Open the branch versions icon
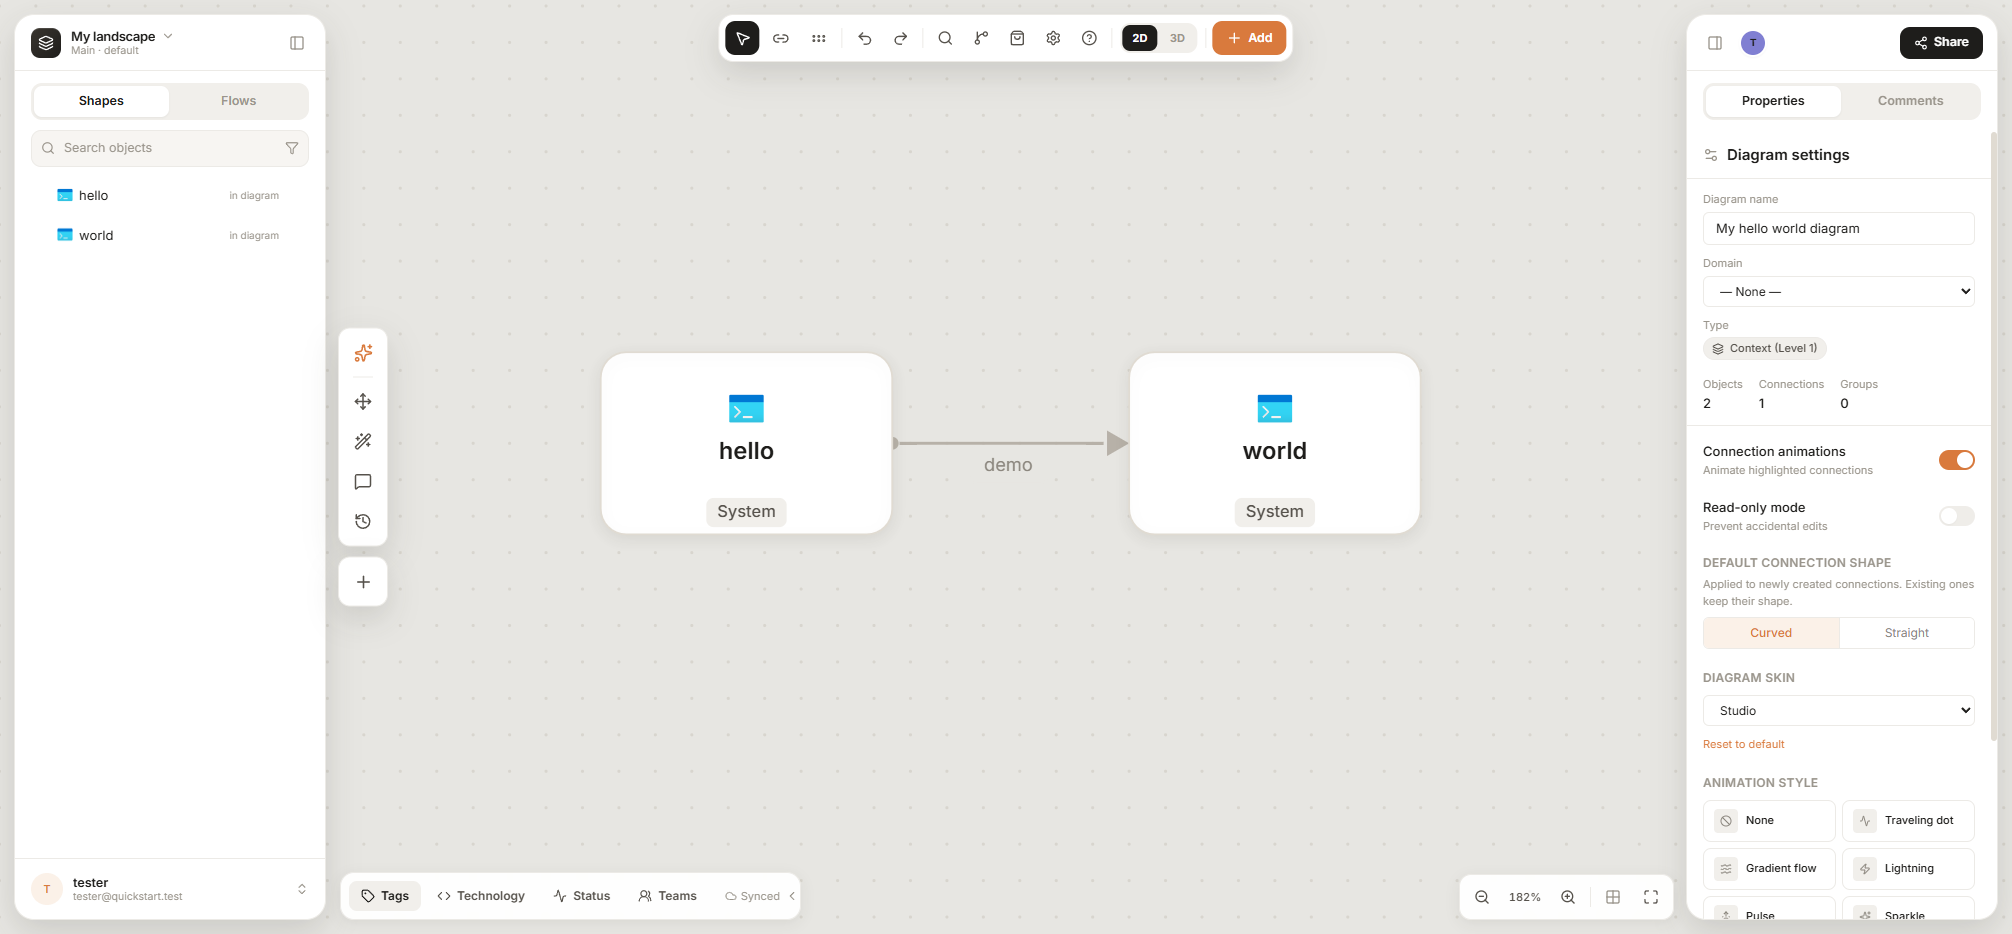The width and height of the screenshot is (2012, 934). click(981, 38)
